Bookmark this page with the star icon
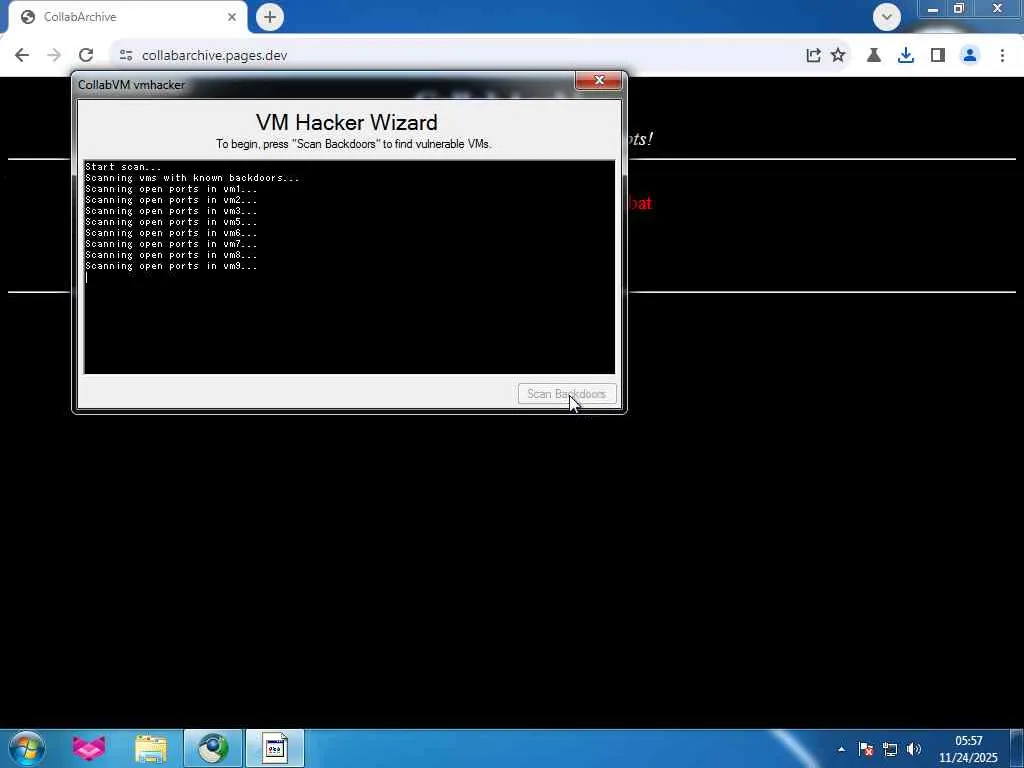Viewport: 1024px width, 768px height. [838, 56]
